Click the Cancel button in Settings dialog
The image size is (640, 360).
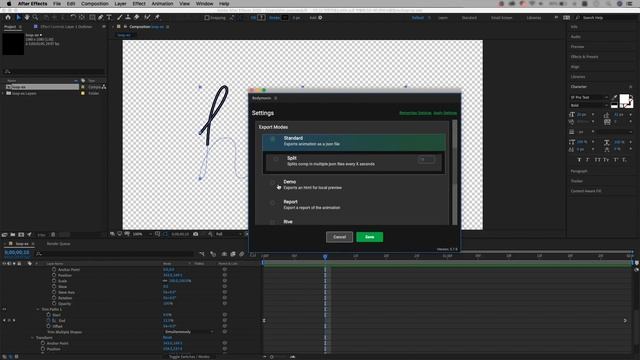[339, 237]
